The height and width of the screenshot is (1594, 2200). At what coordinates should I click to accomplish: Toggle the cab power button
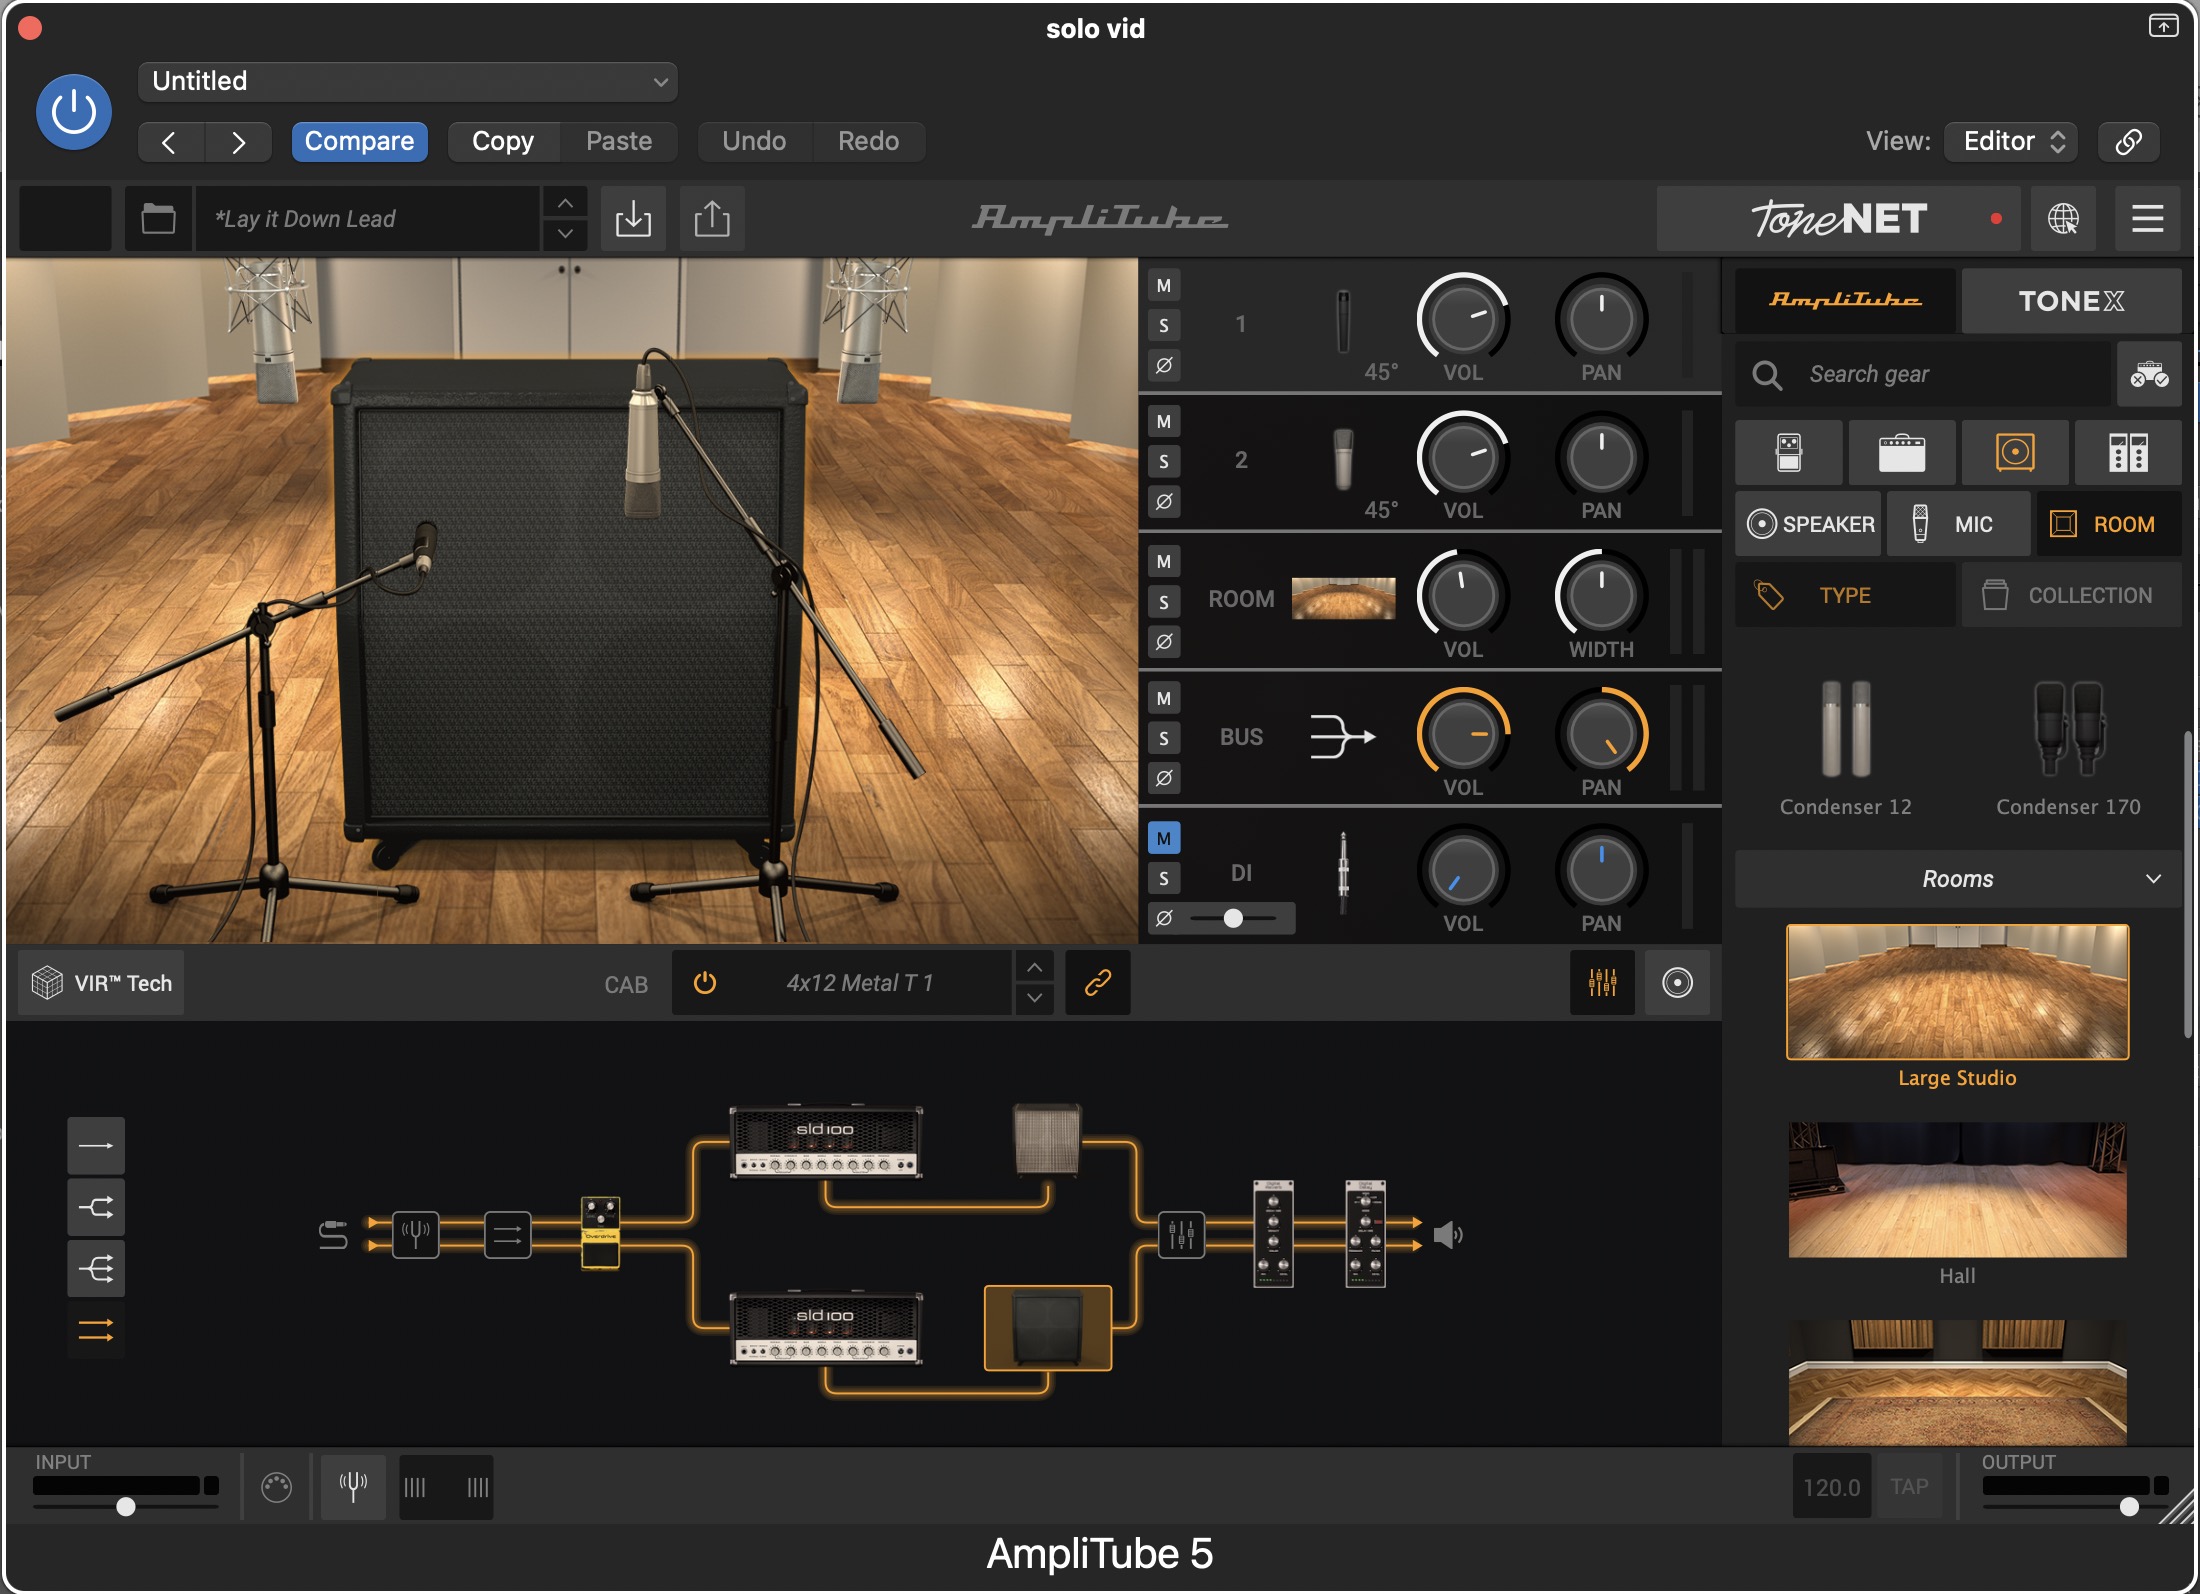(705, 983)
